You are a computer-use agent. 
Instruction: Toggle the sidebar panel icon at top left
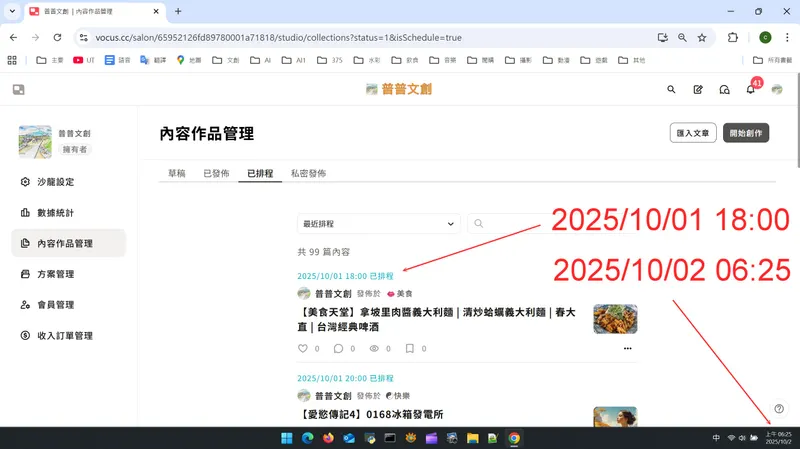18,90
